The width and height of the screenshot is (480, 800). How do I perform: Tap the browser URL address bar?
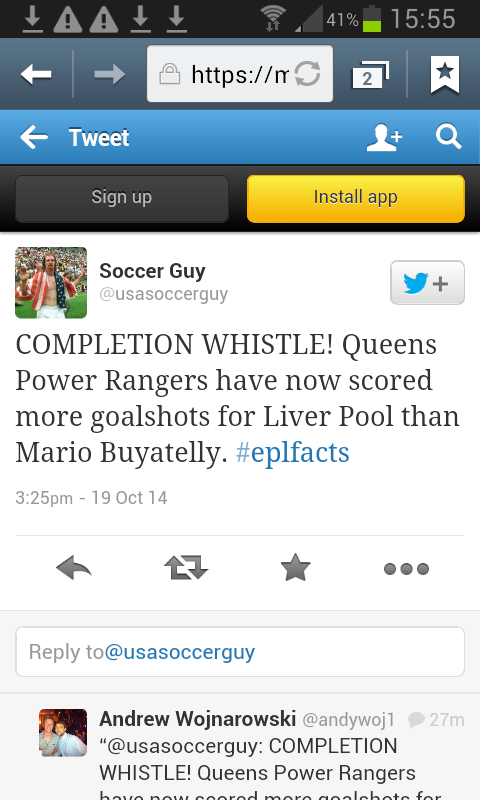(x=240, y=74)
